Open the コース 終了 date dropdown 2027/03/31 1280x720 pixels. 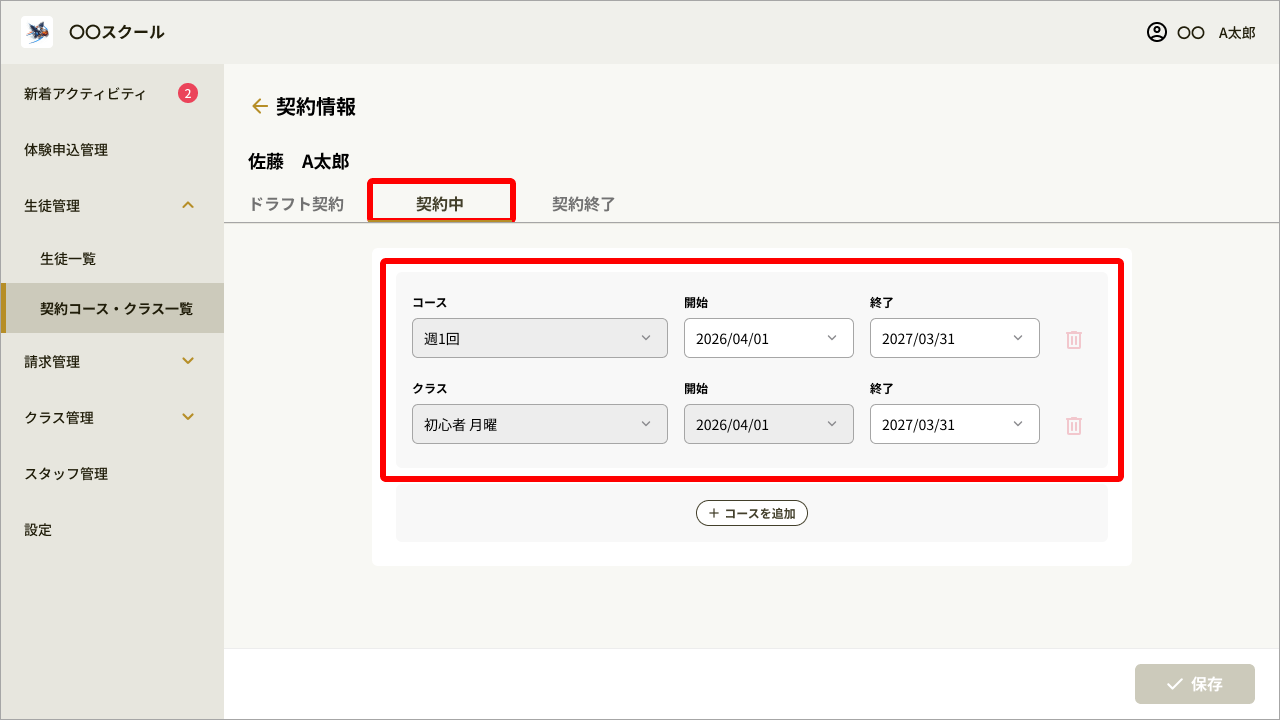[954, 338]
